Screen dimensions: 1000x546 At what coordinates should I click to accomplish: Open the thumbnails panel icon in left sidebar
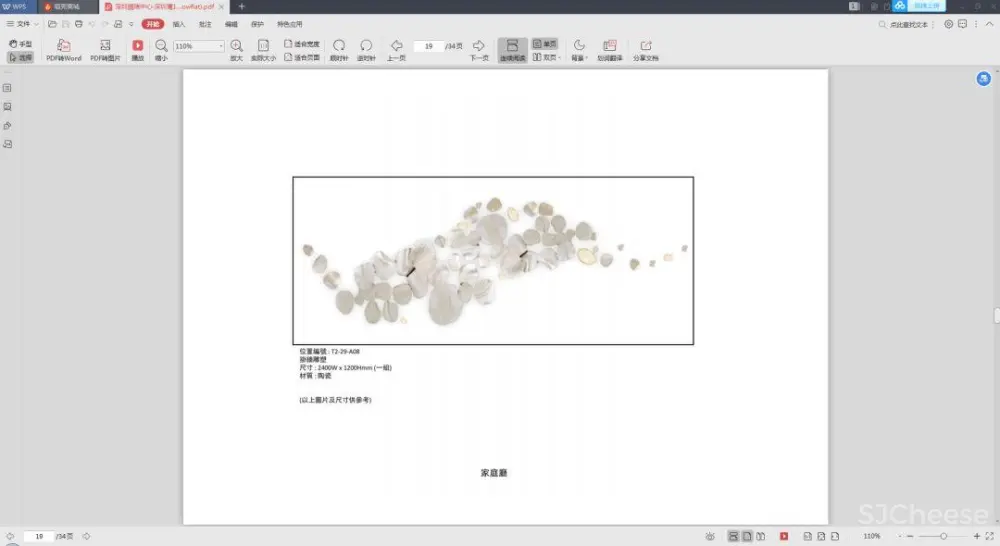(8, 107)
